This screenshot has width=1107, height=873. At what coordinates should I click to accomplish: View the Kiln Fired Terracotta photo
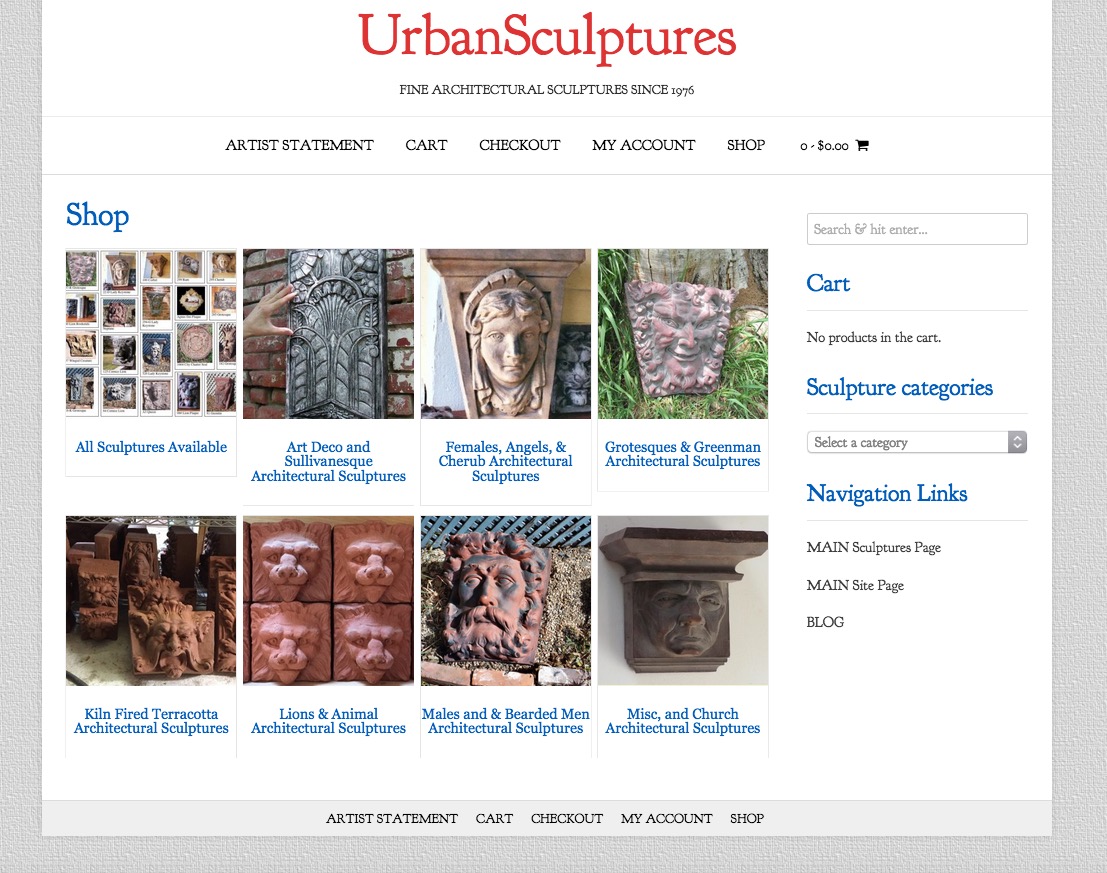point(151,601)
